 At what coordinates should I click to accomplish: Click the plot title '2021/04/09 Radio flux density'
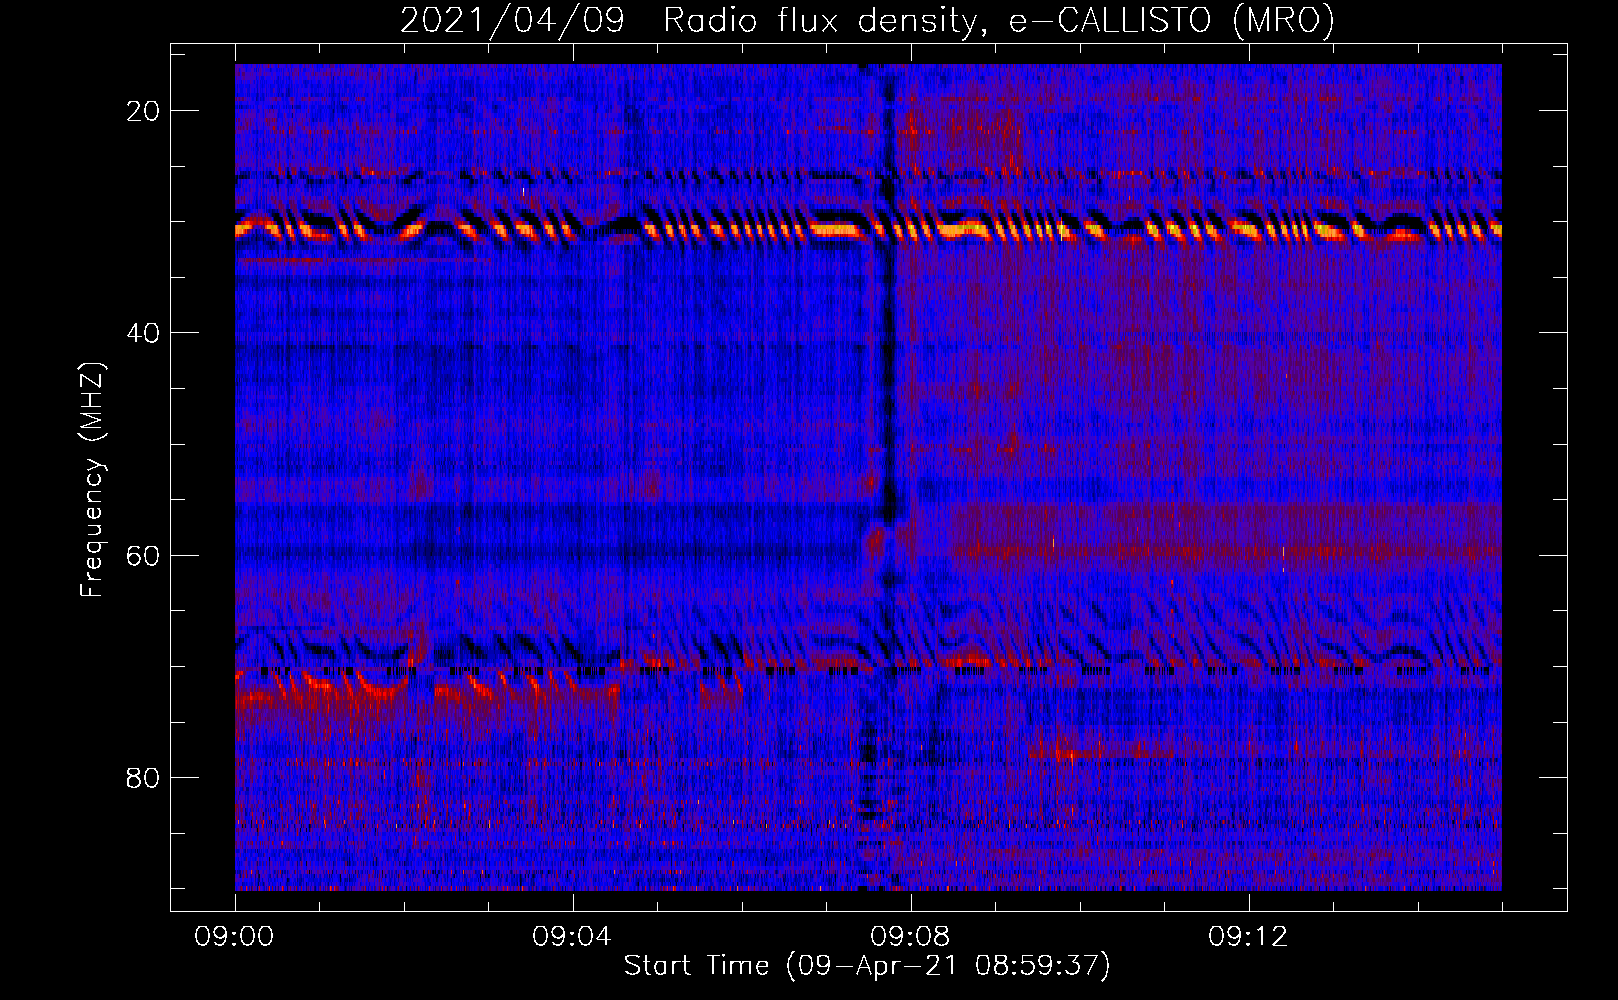[867, 20]
